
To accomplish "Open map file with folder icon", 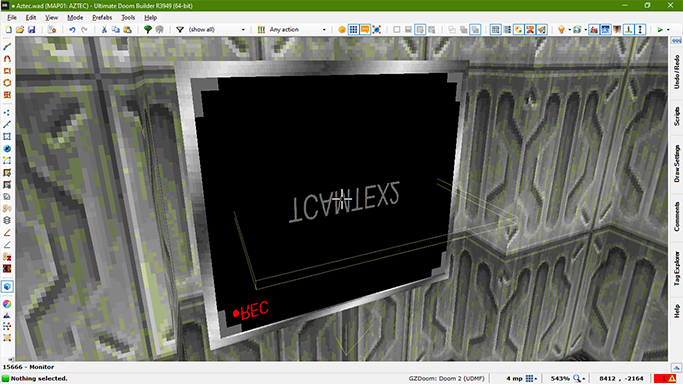I will [x=20, y=30].
